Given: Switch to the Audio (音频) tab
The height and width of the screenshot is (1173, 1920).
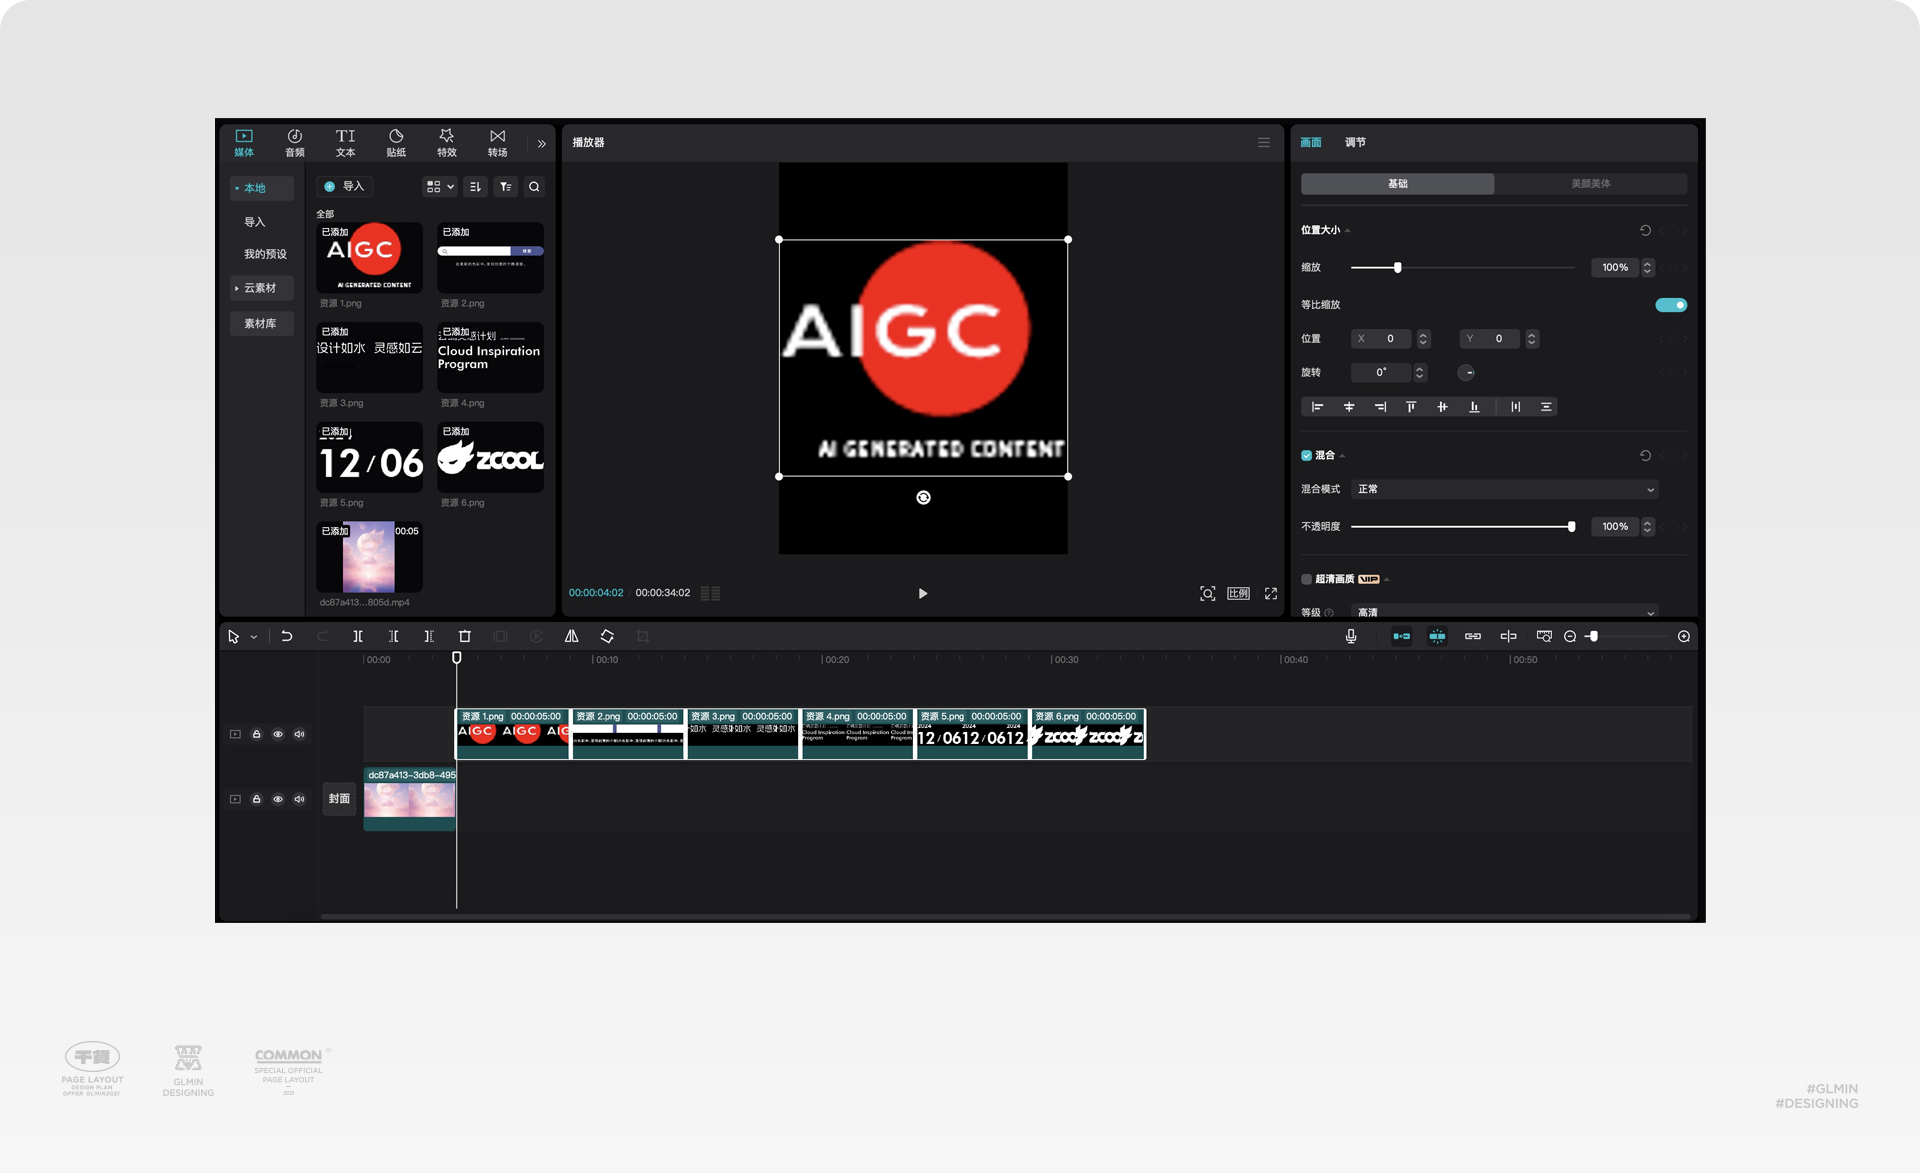Looking at the screenshot, I should coord(294,142).
